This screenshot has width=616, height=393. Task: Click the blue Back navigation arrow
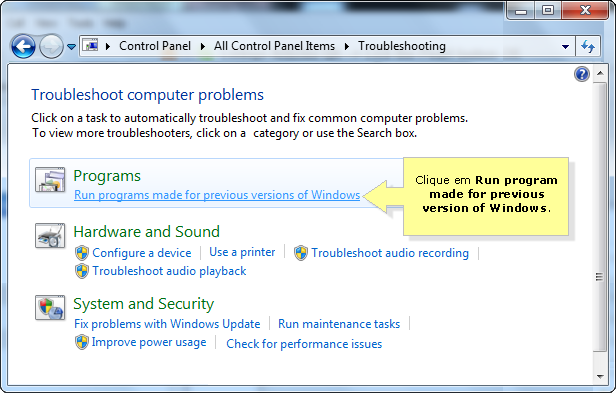coord(23,46)
